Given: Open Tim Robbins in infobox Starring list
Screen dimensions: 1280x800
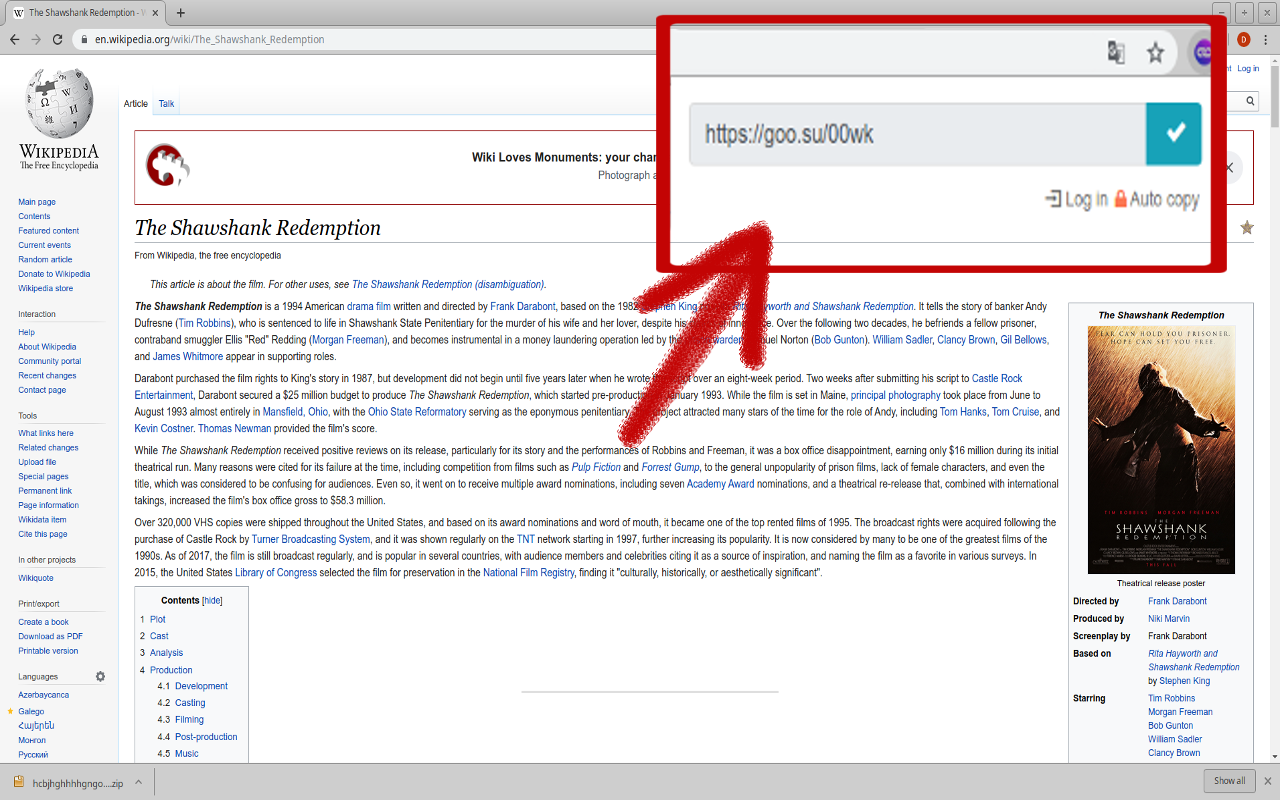Looking at the screenshot, I should (1171, 699).
